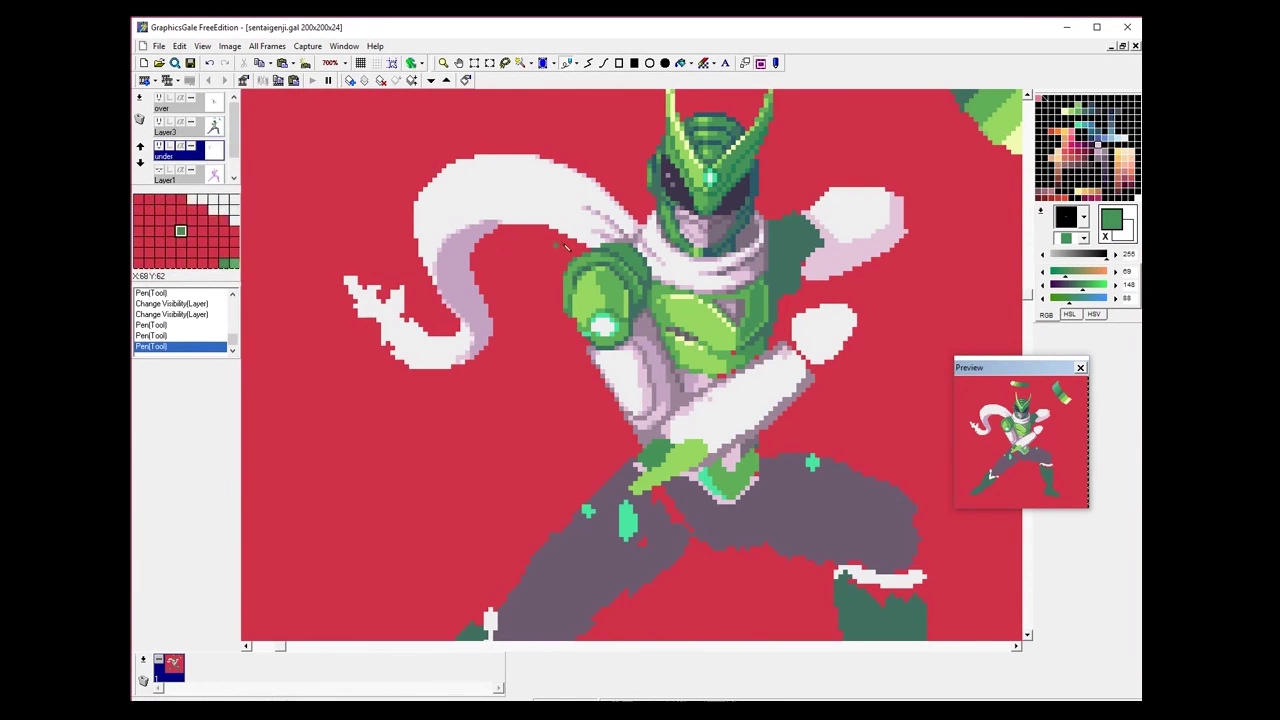Select the rectangle selection tool

tap(474, 63)
